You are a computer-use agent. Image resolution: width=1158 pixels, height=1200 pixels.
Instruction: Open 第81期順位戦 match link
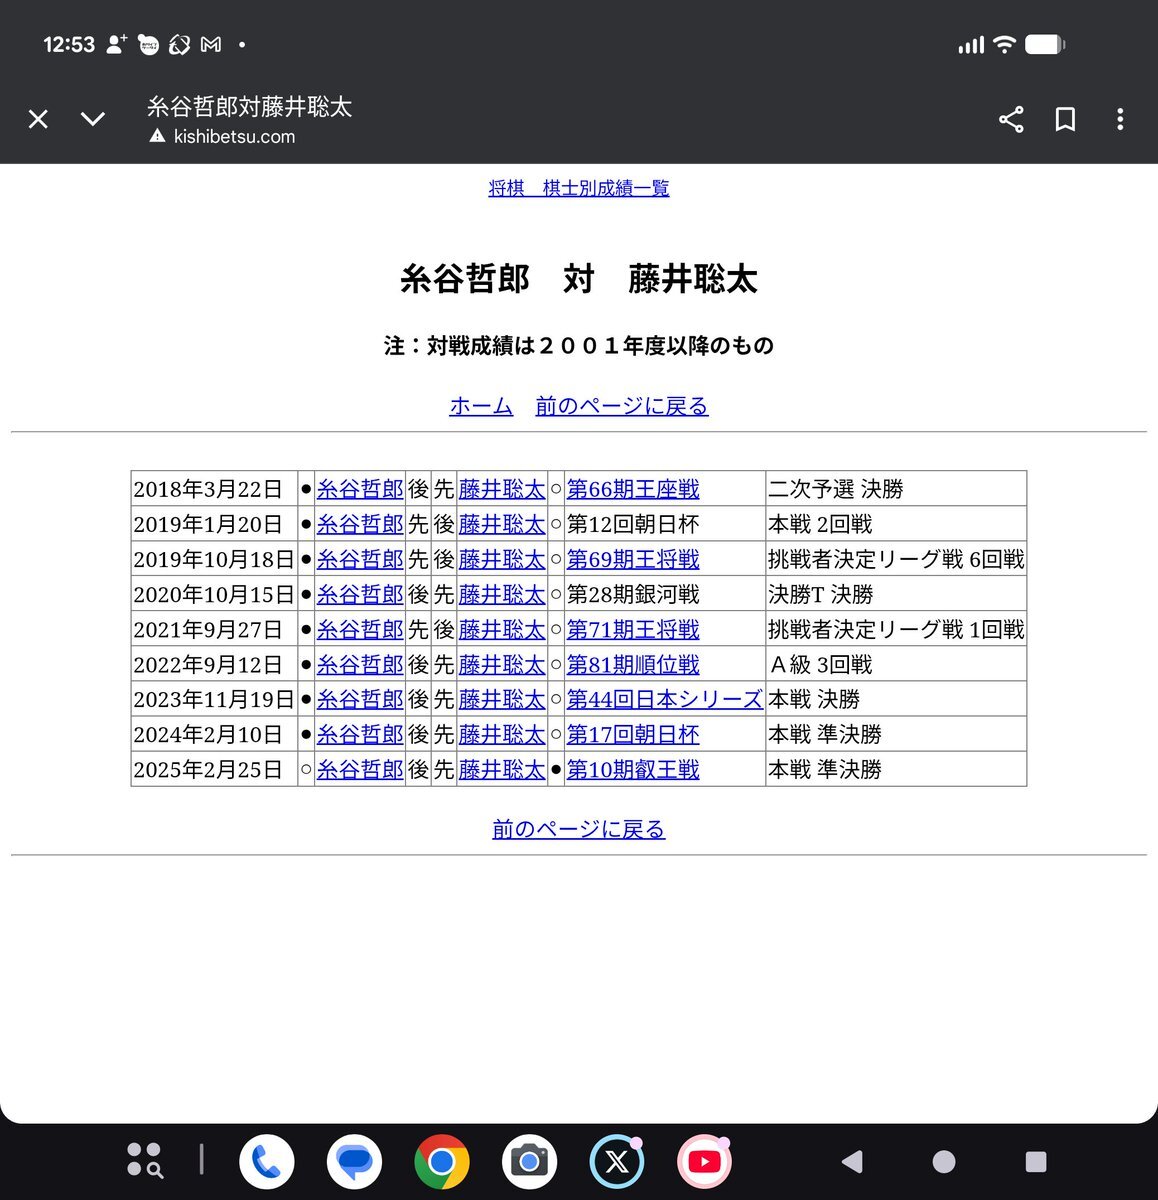[633, 665]
